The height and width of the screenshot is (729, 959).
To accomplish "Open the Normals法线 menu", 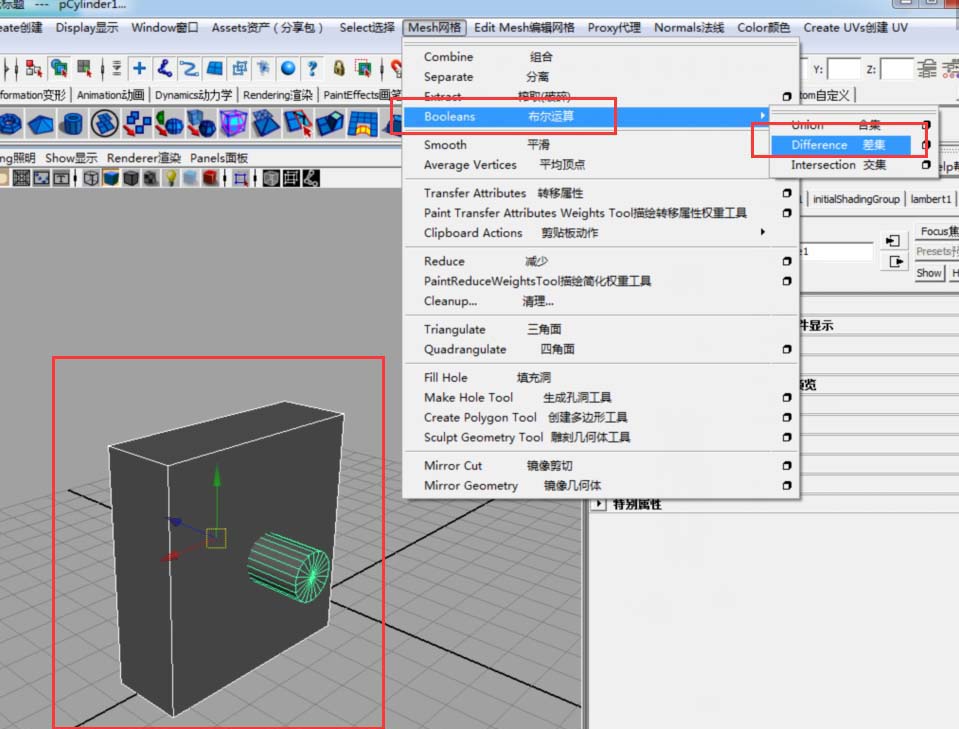I will [x=689, y=28].
